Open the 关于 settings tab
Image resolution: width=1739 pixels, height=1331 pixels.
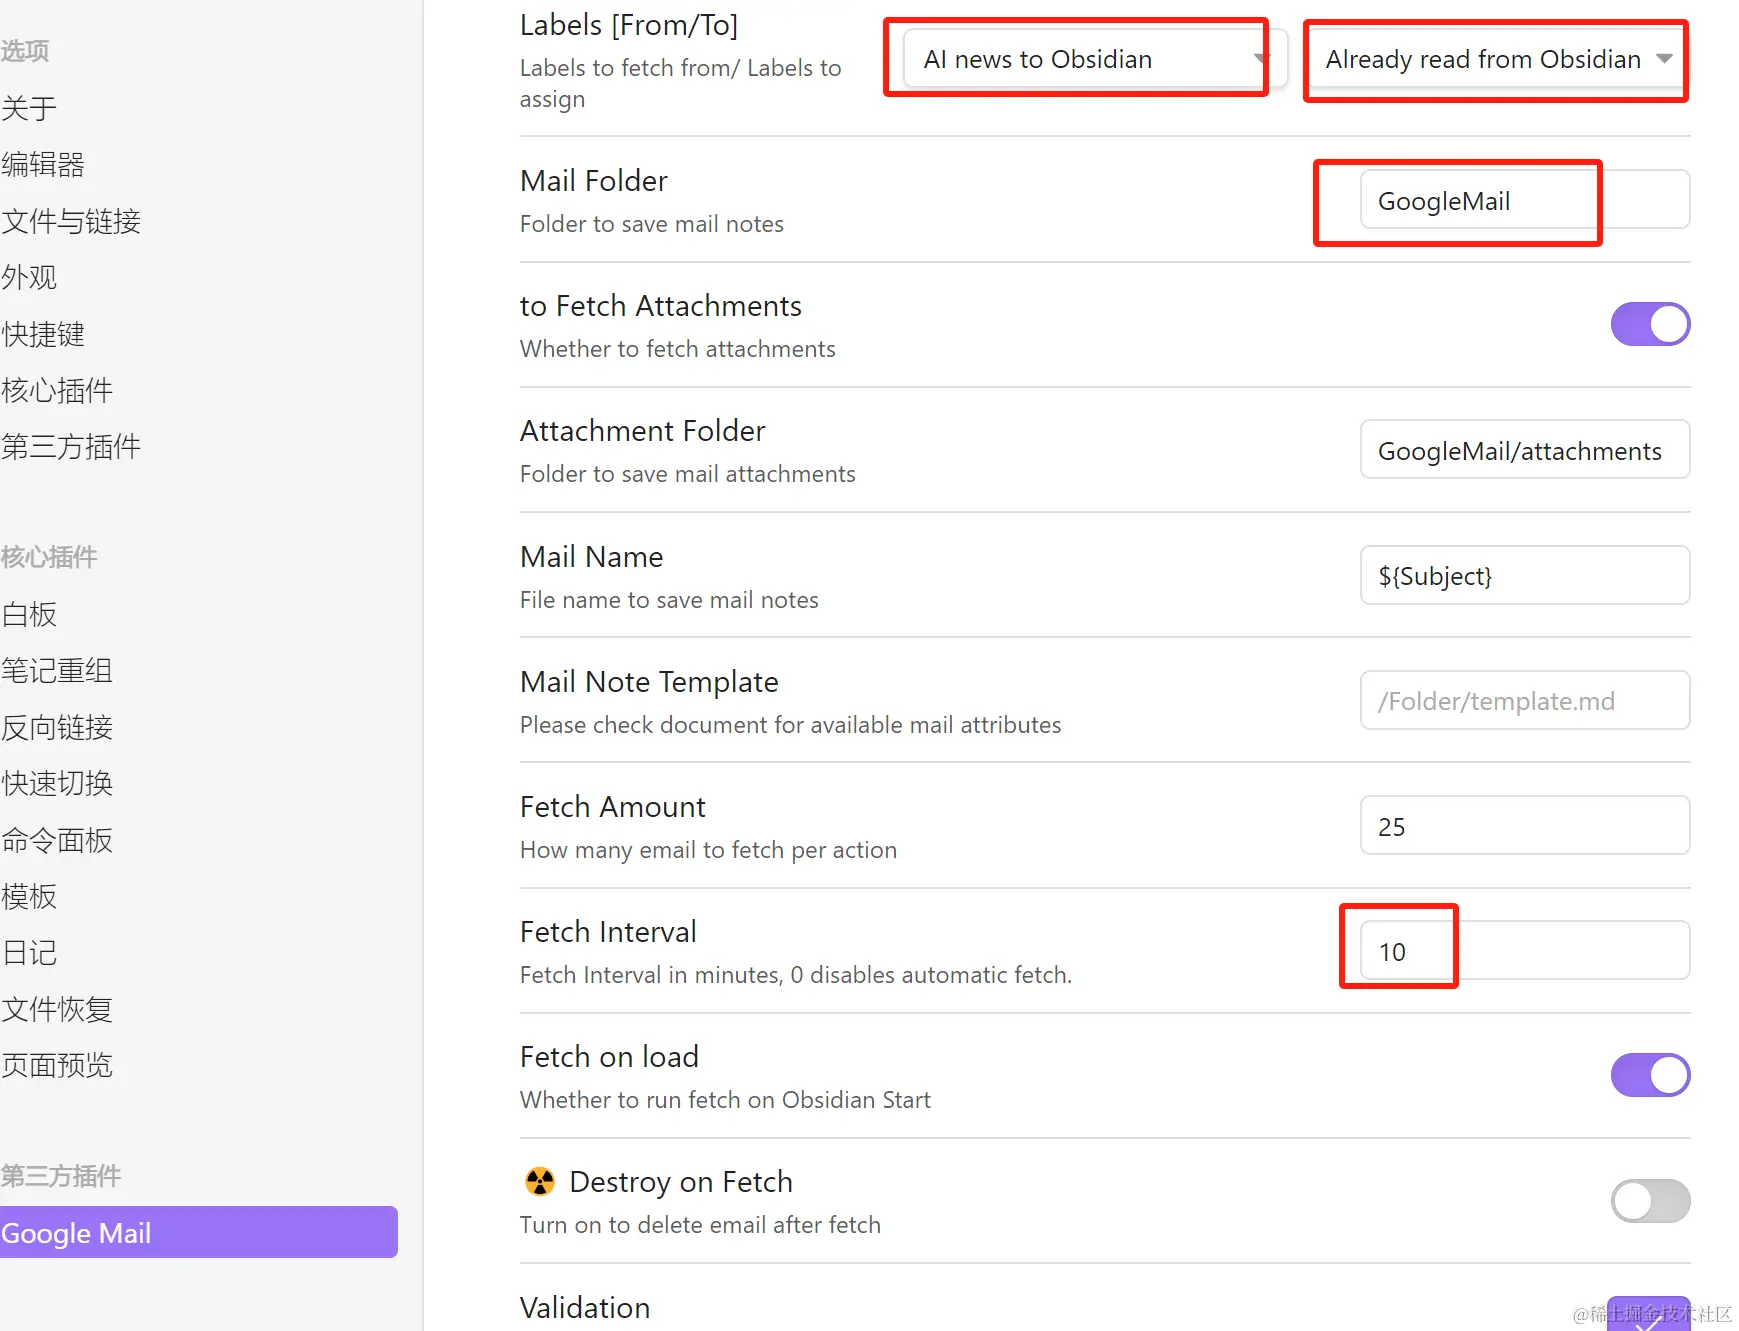(x=30, y=108)
